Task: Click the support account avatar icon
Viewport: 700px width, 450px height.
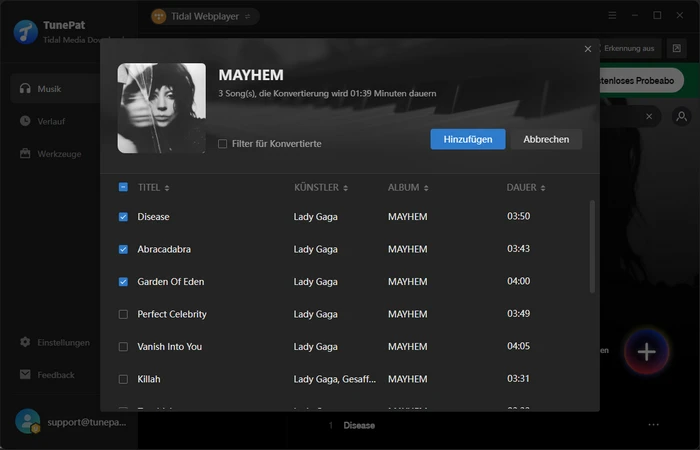Action: click(x=28, y=421)
